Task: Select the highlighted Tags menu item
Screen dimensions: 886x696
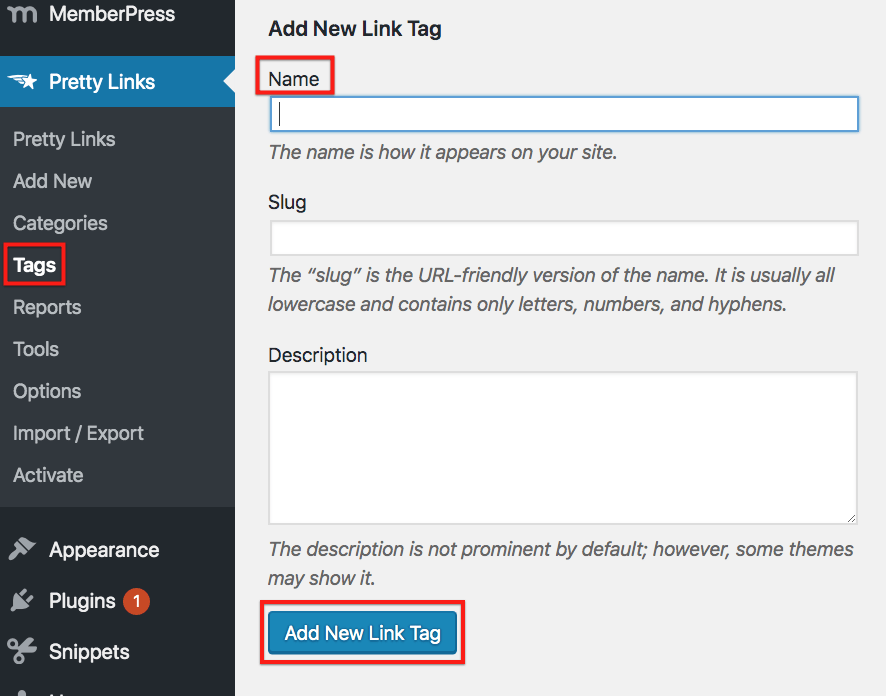Action: [x=33, y=264]
